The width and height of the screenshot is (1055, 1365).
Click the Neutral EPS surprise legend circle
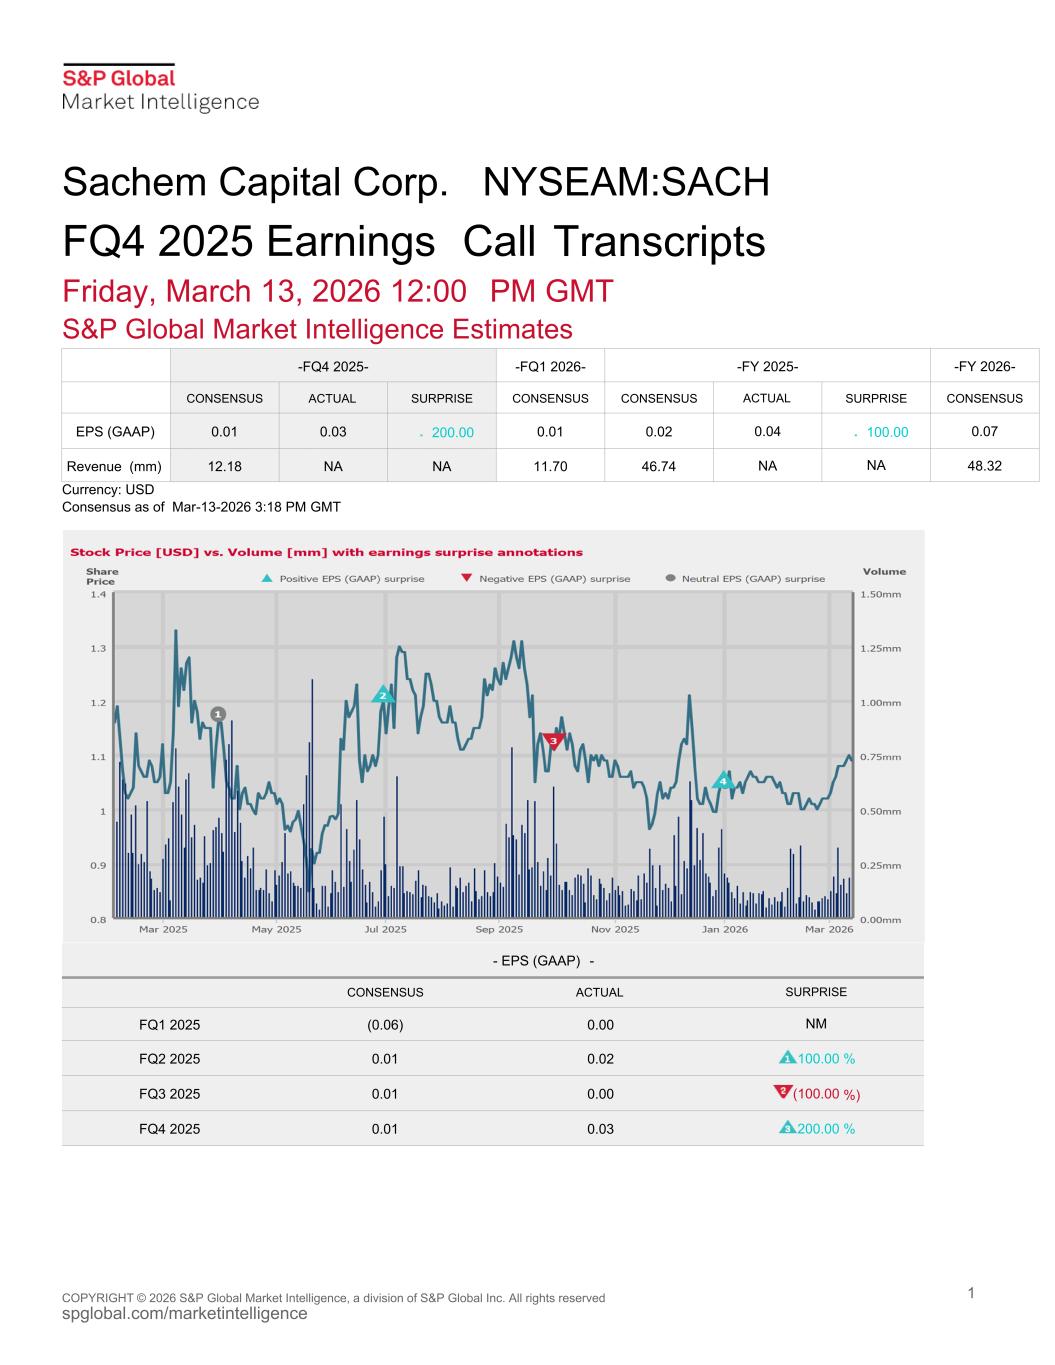[x=671, y=579]
